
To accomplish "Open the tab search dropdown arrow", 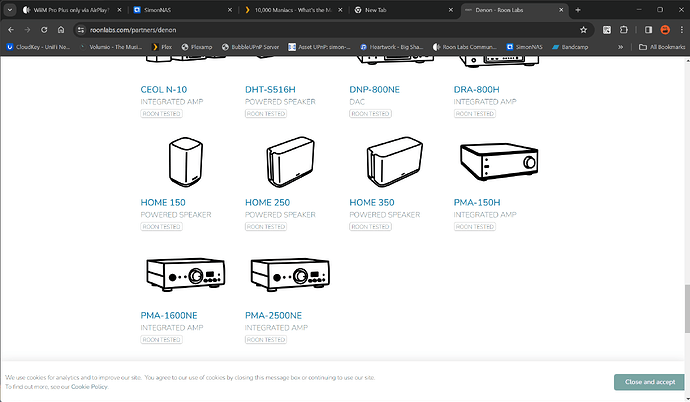I will pos(9,10).
